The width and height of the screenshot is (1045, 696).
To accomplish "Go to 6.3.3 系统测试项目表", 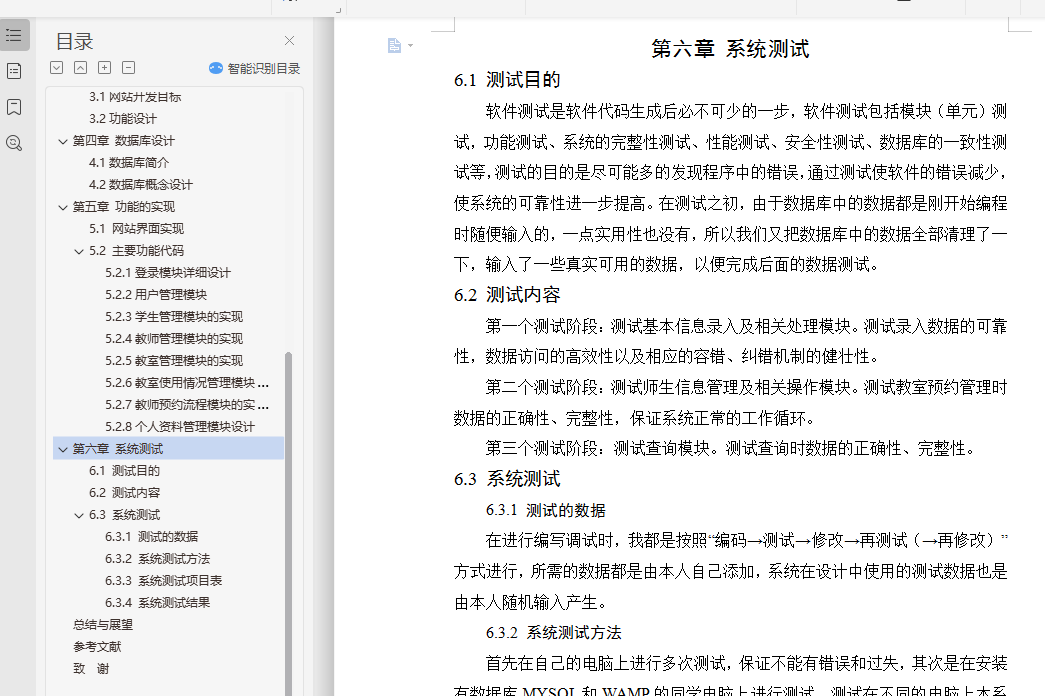I will point(163,581).
